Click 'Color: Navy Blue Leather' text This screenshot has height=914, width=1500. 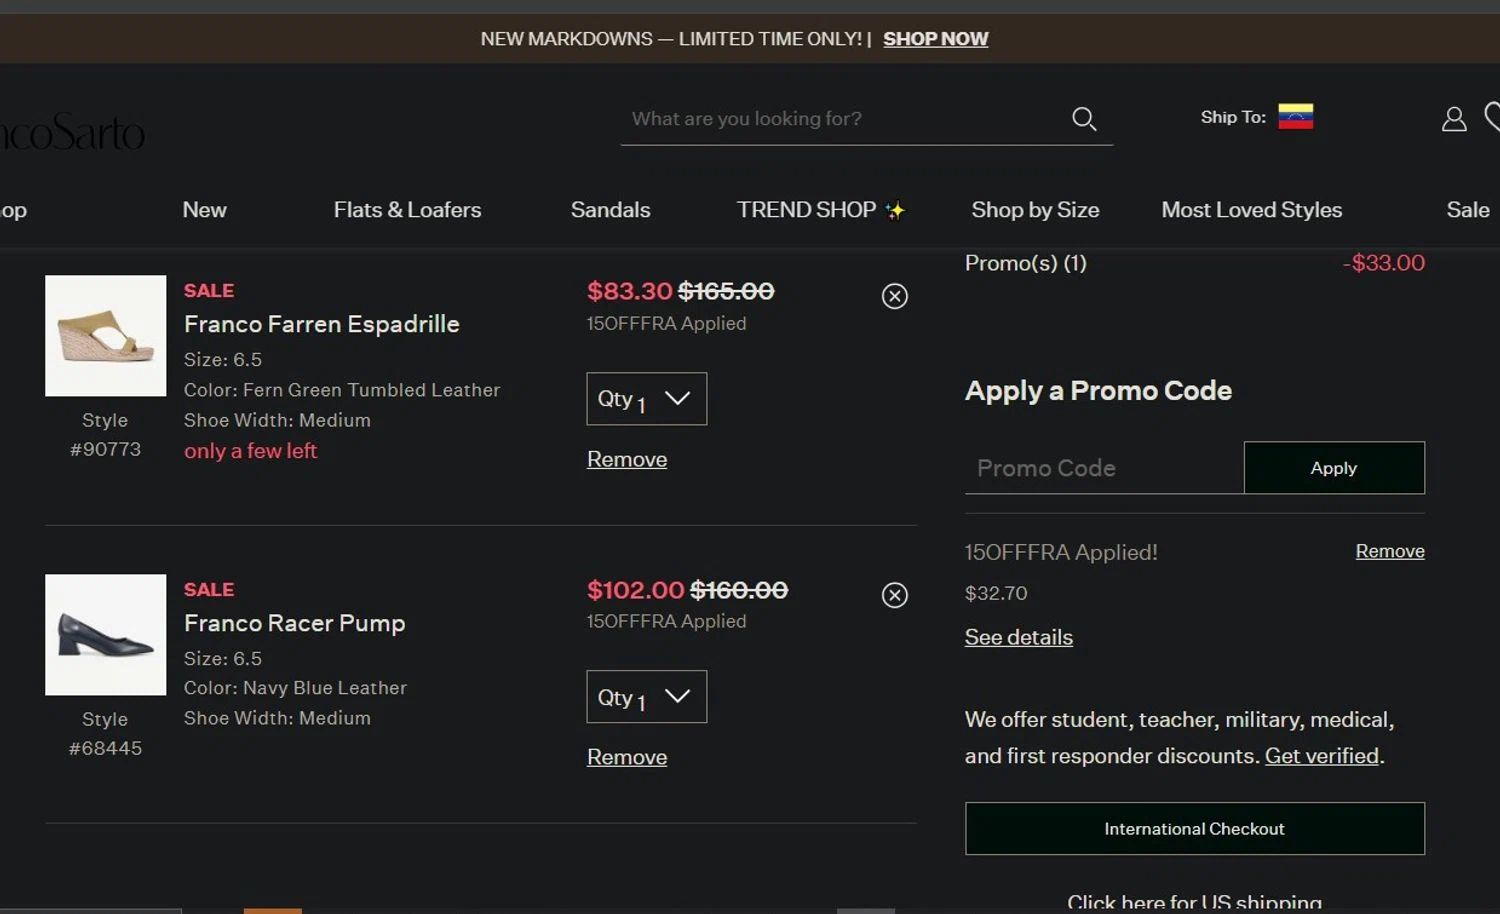coord(296,688)
